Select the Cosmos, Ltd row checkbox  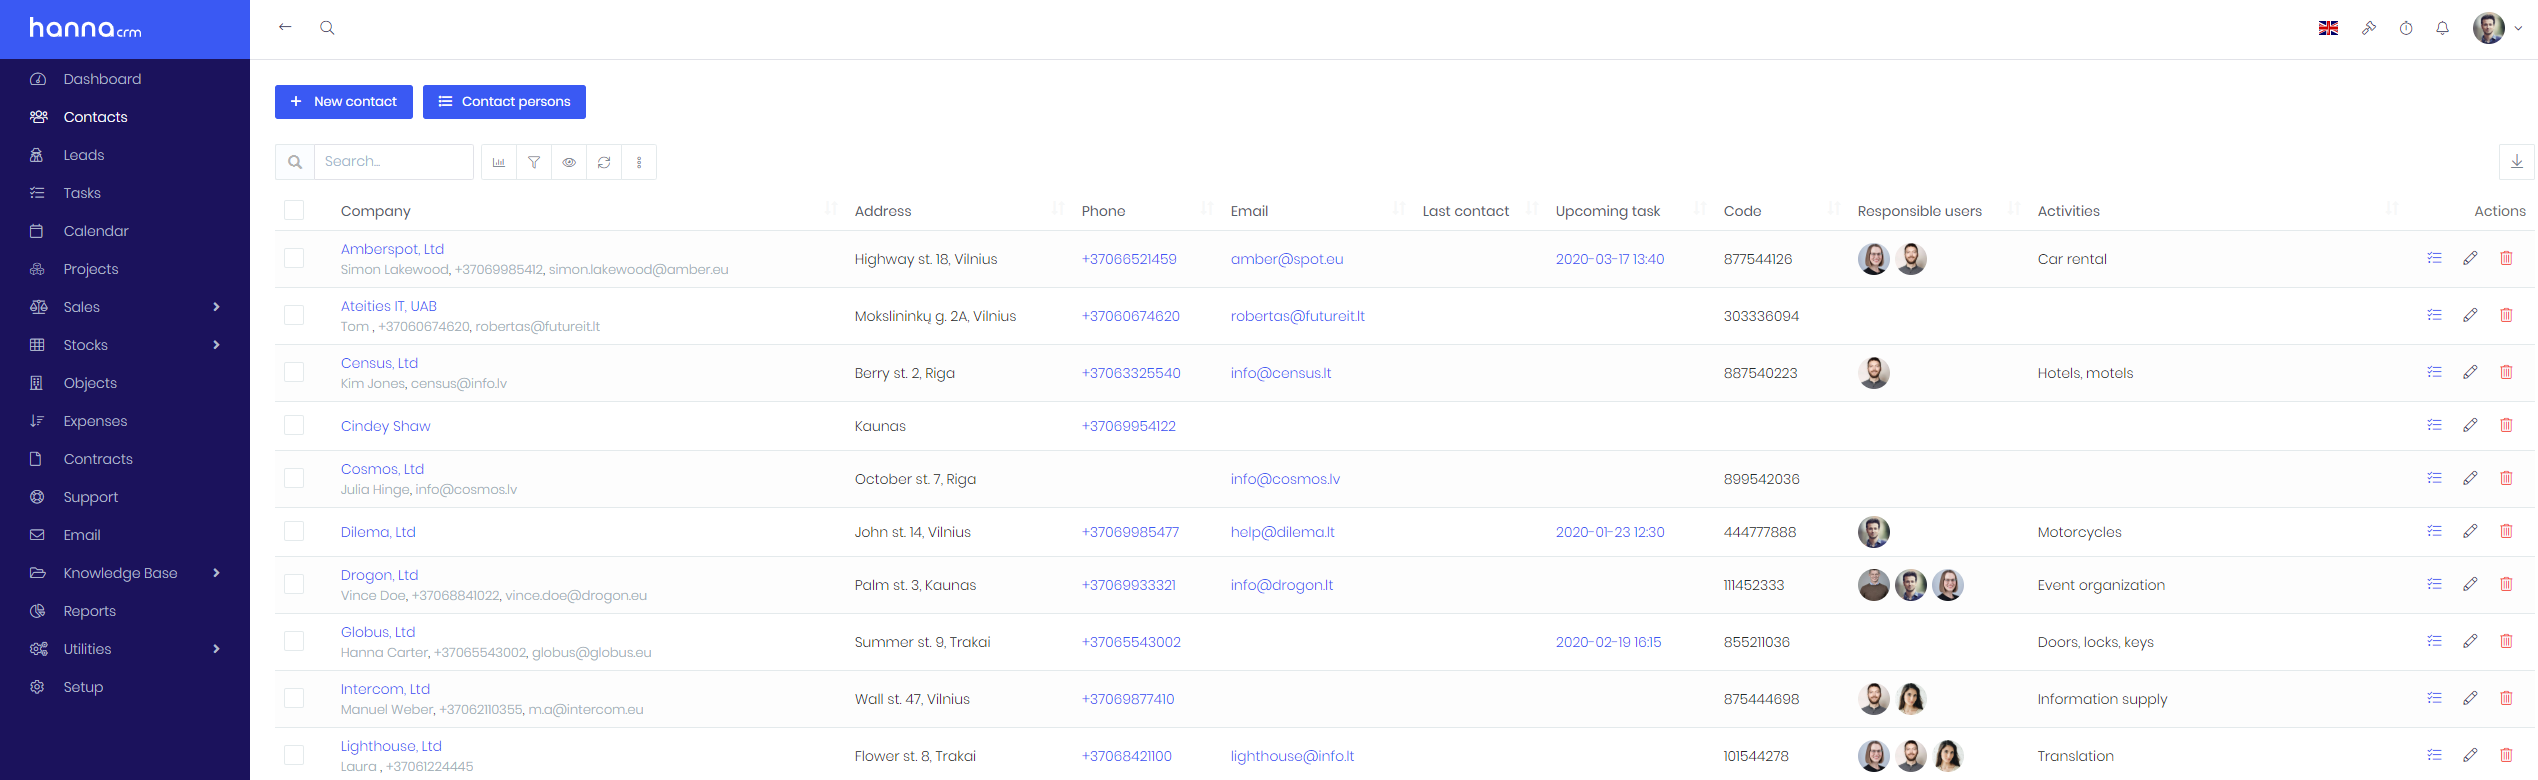(294, 478)
